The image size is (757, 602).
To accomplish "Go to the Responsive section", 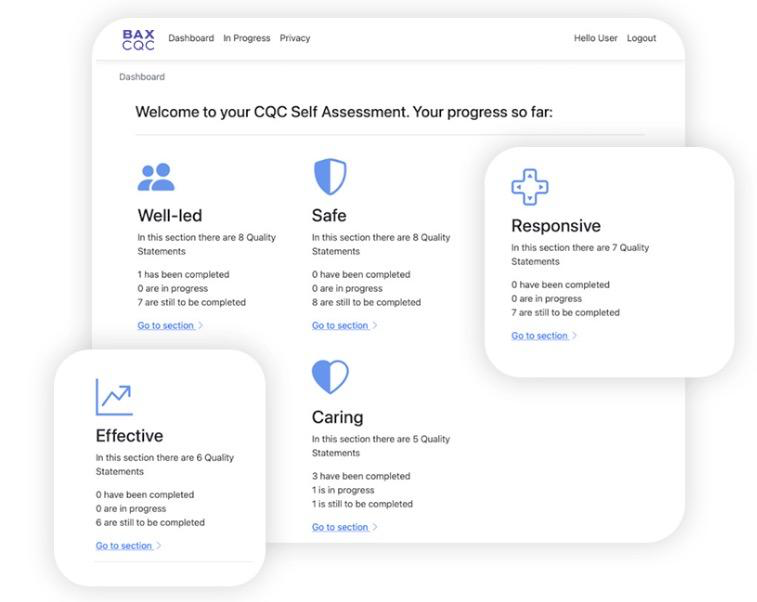I will tap(539, 336).
